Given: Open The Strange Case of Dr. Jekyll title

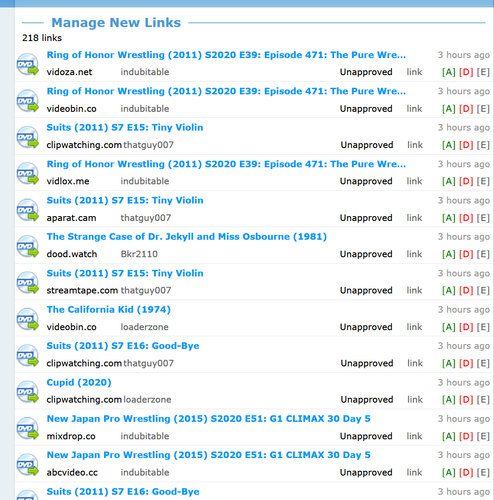Looking at the screenshot, I should click(187, 237).
